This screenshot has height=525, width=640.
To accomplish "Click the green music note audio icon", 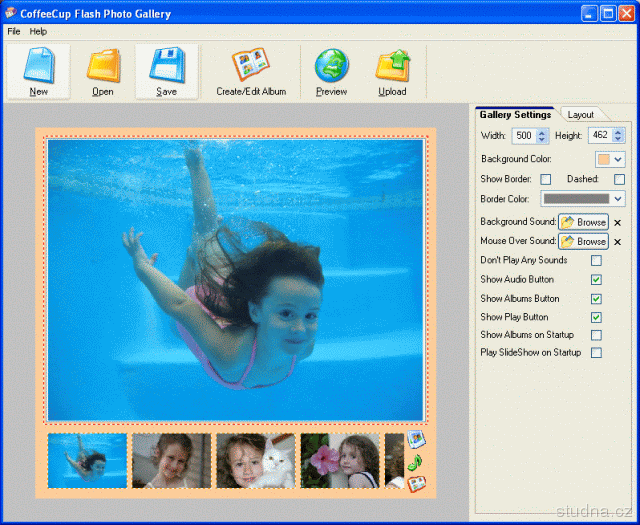I will point(416,462).
